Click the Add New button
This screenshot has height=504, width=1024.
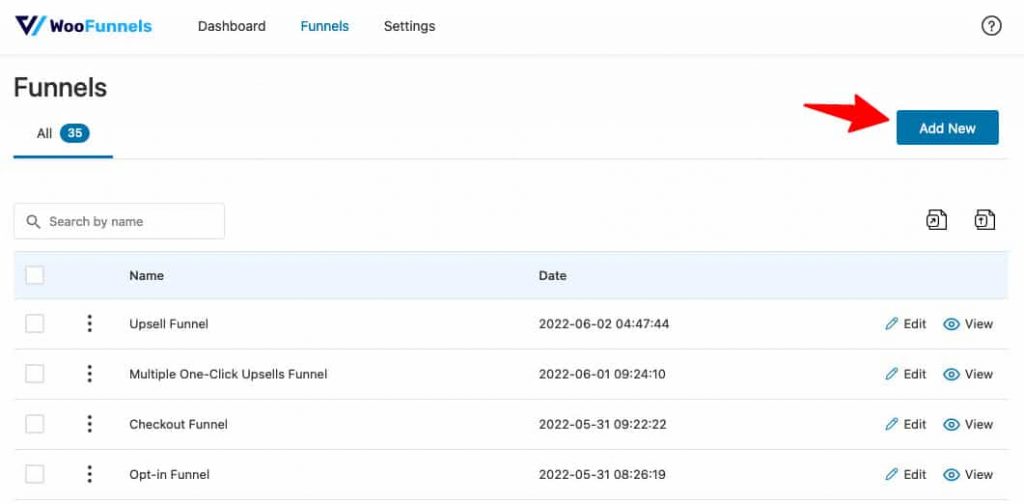pyautogui.click(x=947, y=127)
